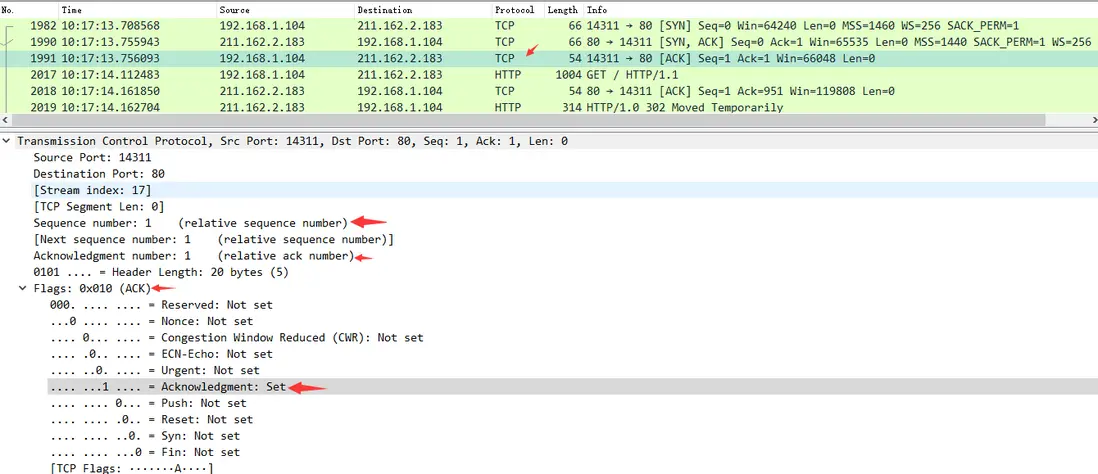Screen dimensions: 1098x474
Task: Select the Source Port: 14311 field
Action: pos(92,158)
